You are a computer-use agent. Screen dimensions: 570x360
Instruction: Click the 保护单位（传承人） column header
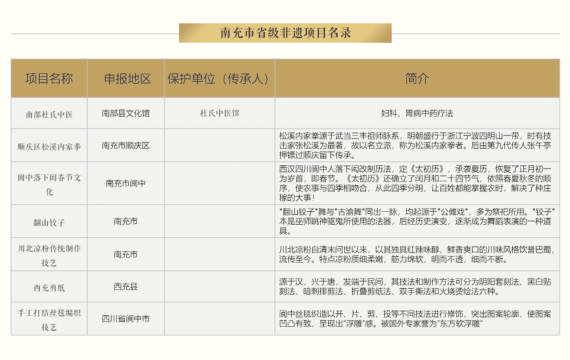tap(219, 79)
